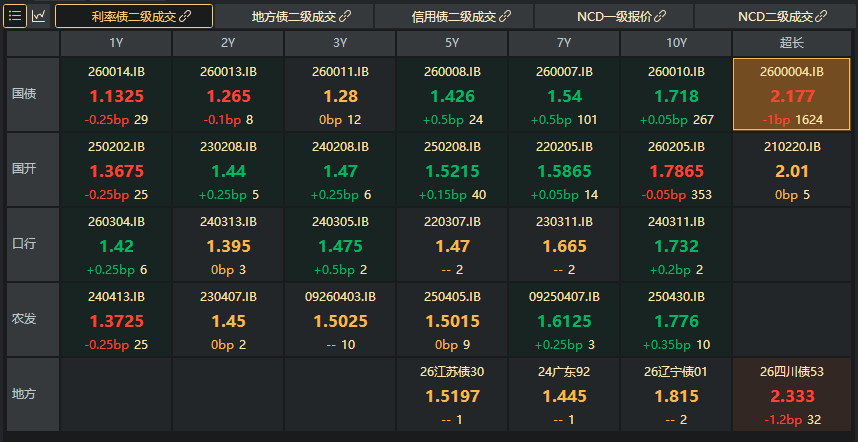Image resolution: width=858 pixels, height=442 pixels.
Task: Switch to 信用债二级成交 tab
Action: [454, 16]
